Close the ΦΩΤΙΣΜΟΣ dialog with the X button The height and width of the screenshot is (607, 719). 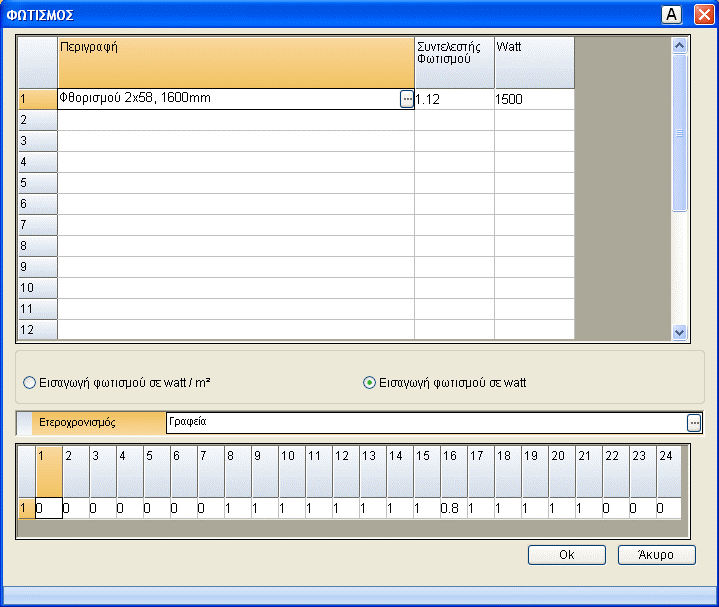tap(703, 15)
